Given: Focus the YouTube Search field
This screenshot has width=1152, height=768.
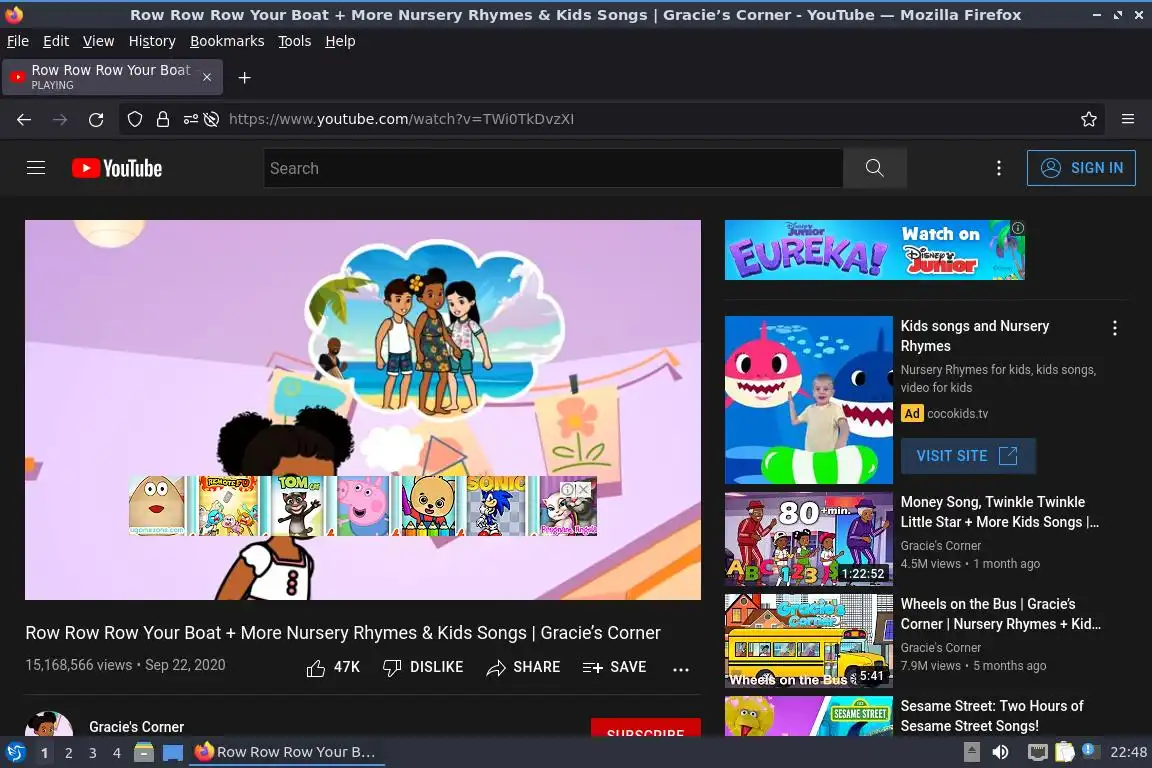Looking at the screenshot, I should (x=553, y=168).
